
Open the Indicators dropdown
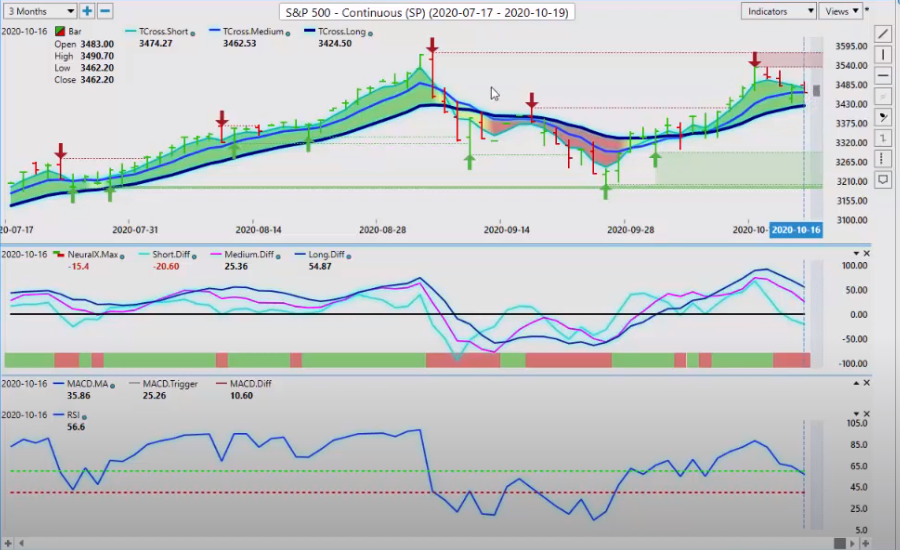point(778,11)
